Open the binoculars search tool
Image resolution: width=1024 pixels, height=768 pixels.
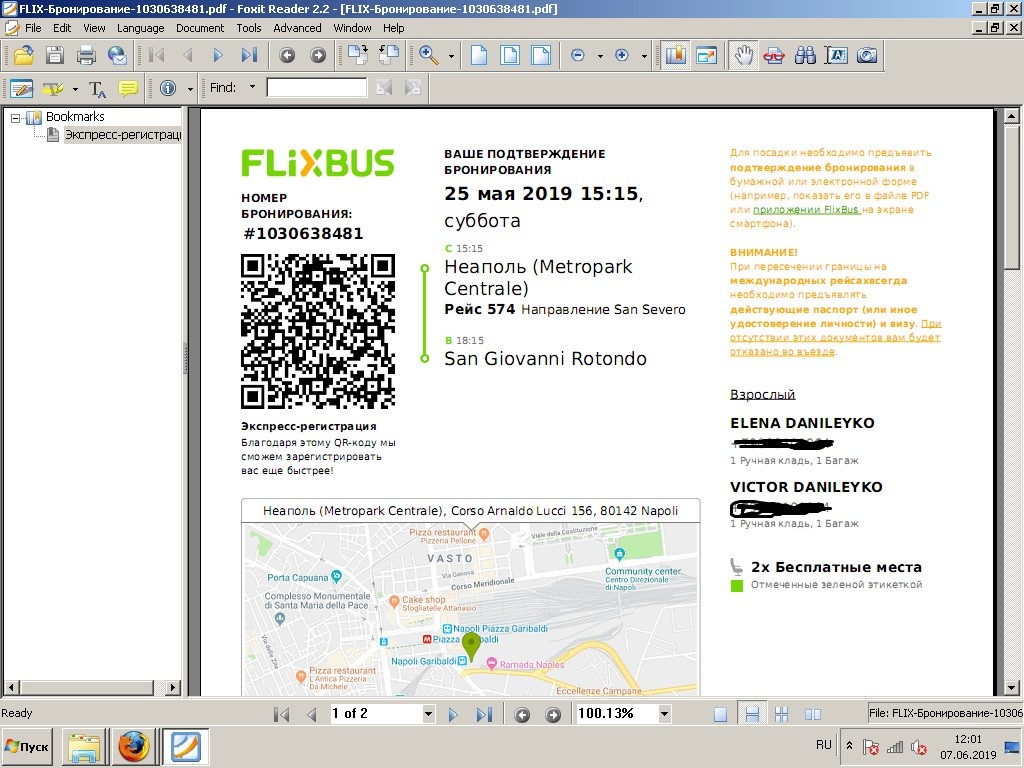pos(805,55)
